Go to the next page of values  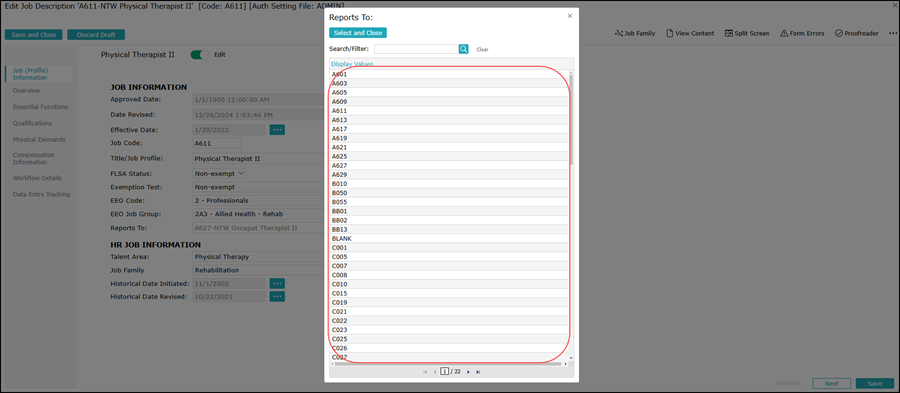(468, 372)
